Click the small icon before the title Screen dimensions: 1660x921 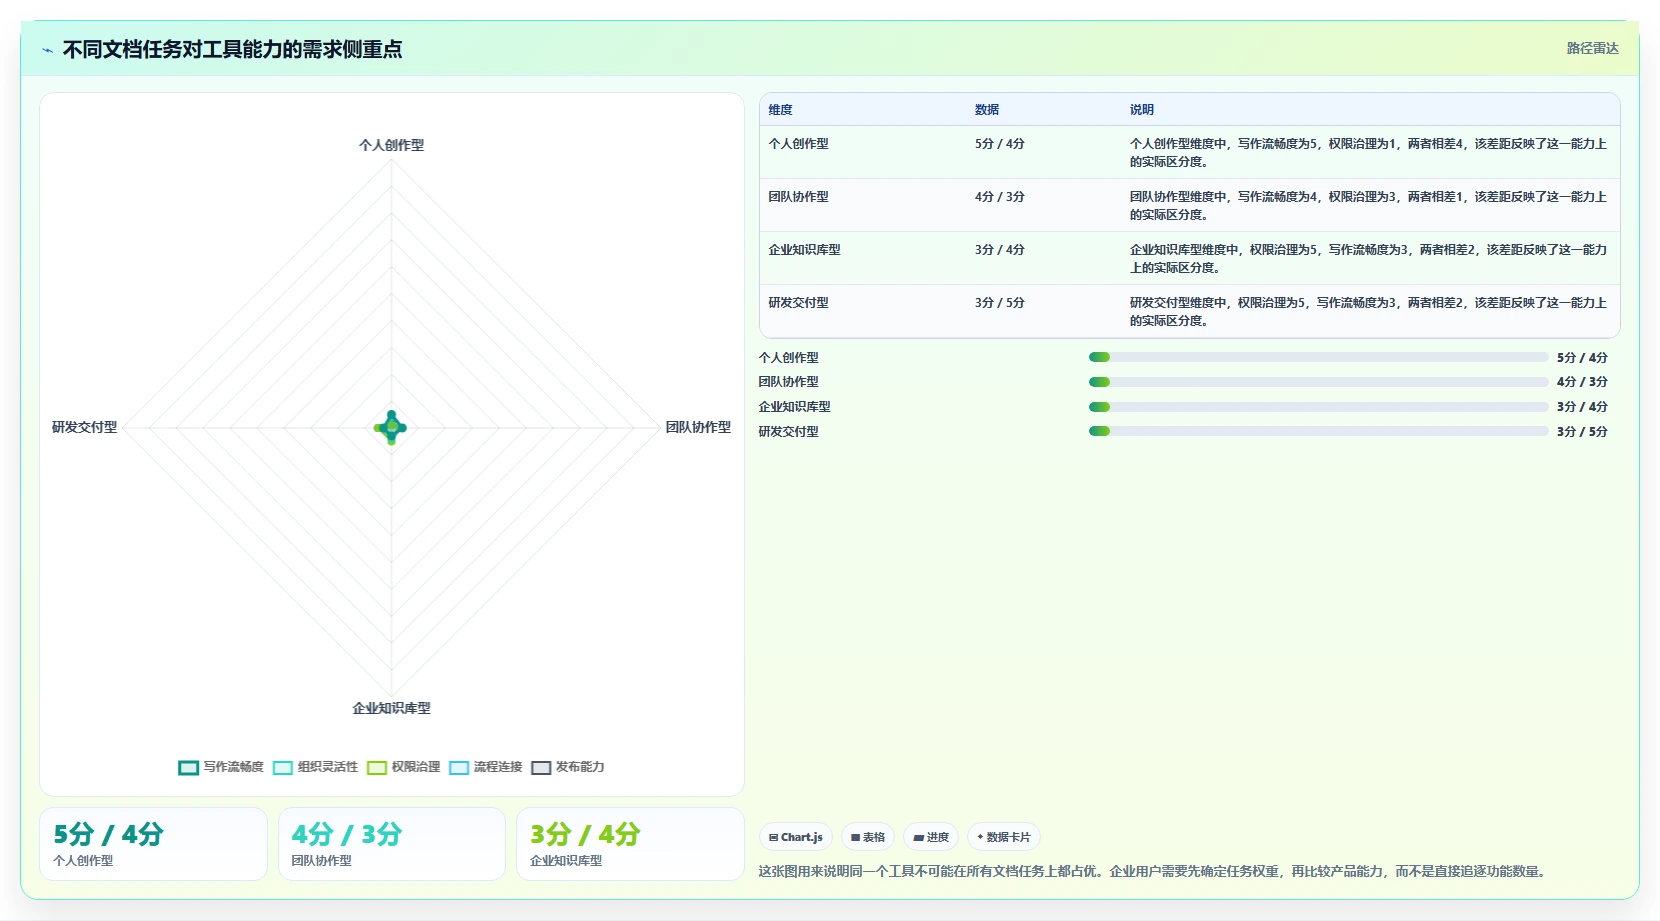coord(47,50)
